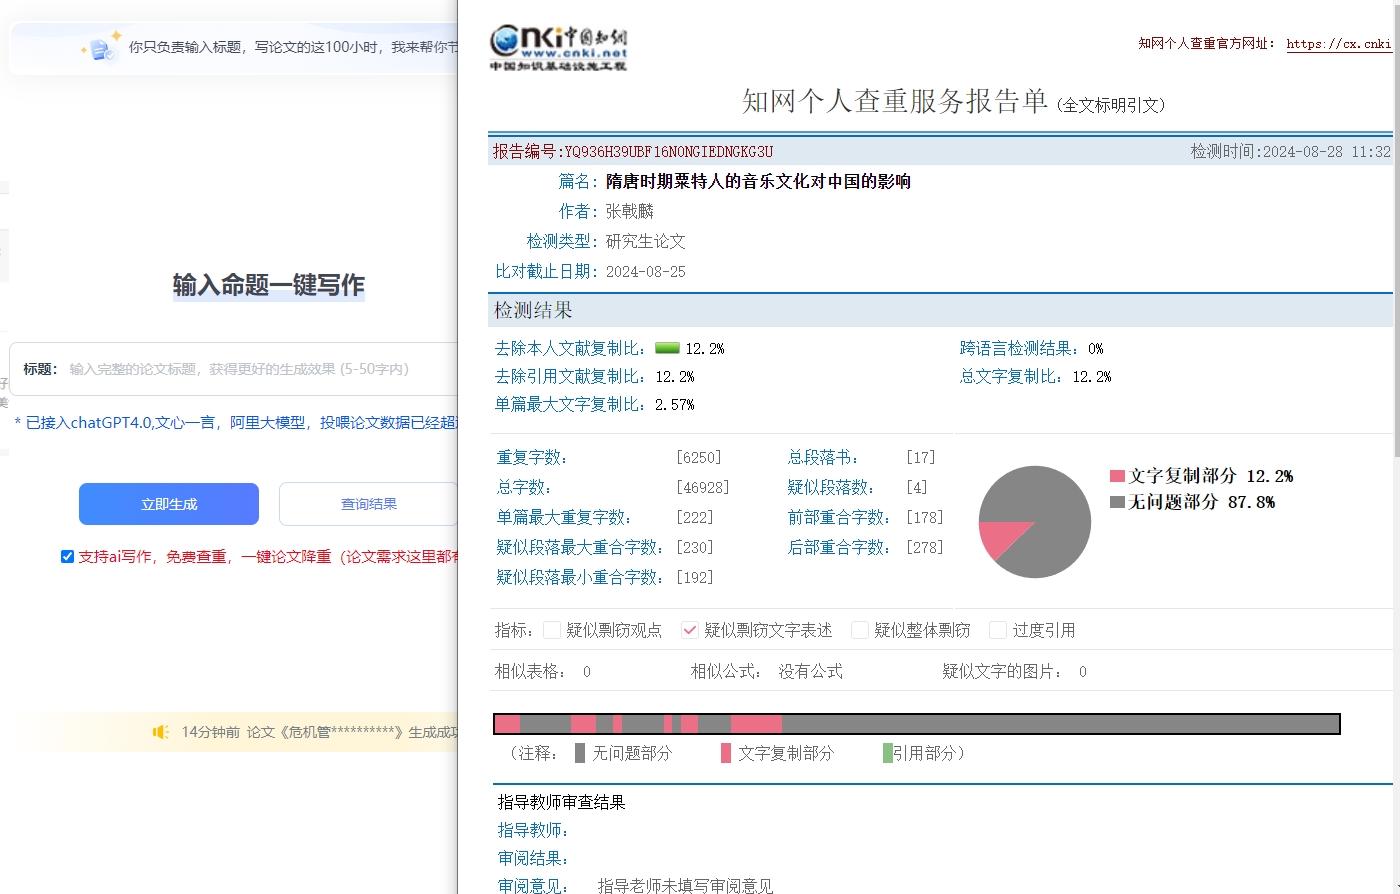Click the 指导老师未填写审阅意见 text
This screenshot has width=1400, height=894.
click(x=685, y=886)
